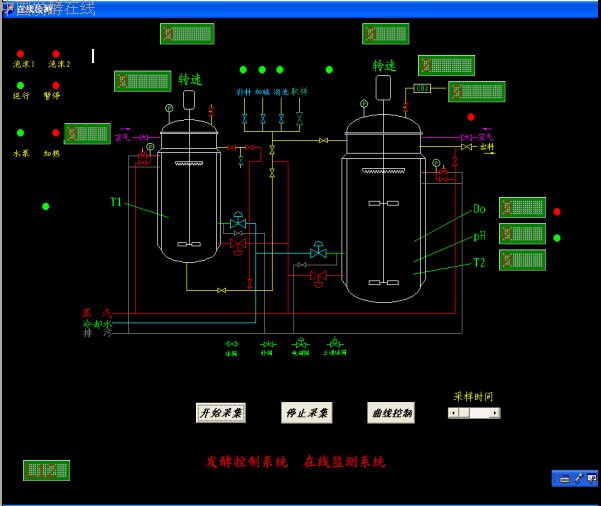Click the 暂停 red status light
Screen dimensions: 601x506
(x=55, y=86)
